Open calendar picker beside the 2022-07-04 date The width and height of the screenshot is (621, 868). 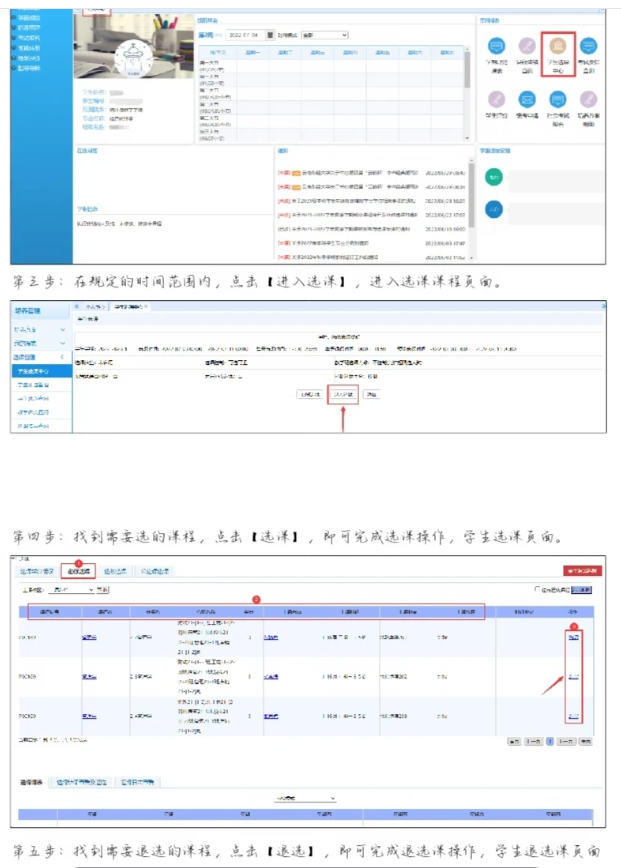point(270,35)
